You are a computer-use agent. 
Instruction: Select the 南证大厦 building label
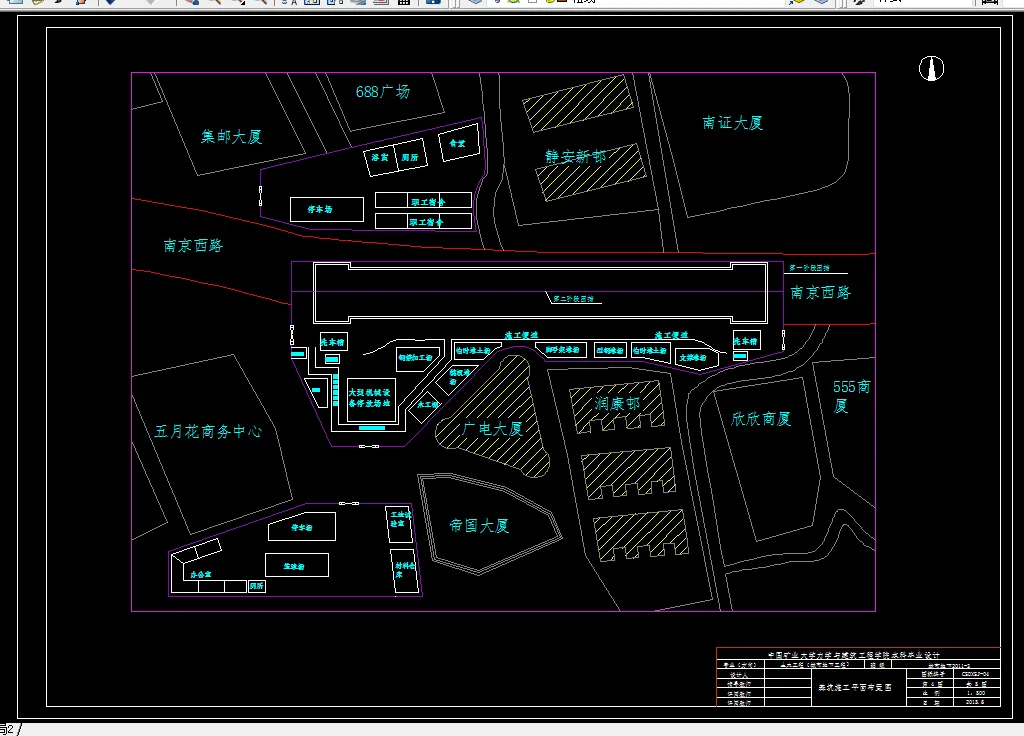(732, 123)
